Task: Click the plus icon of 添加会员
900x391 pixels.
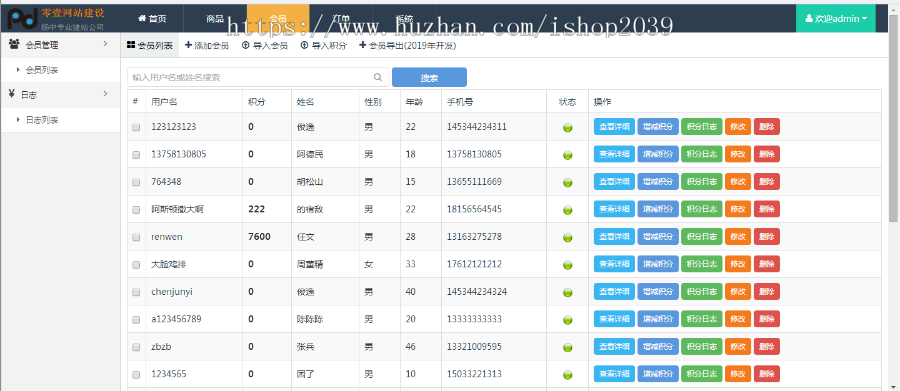Action: pos(188,45)
